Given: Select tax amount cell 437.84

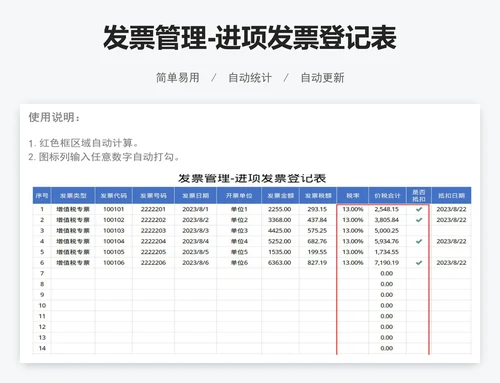Looking at the screenshot, I should 317,220.
